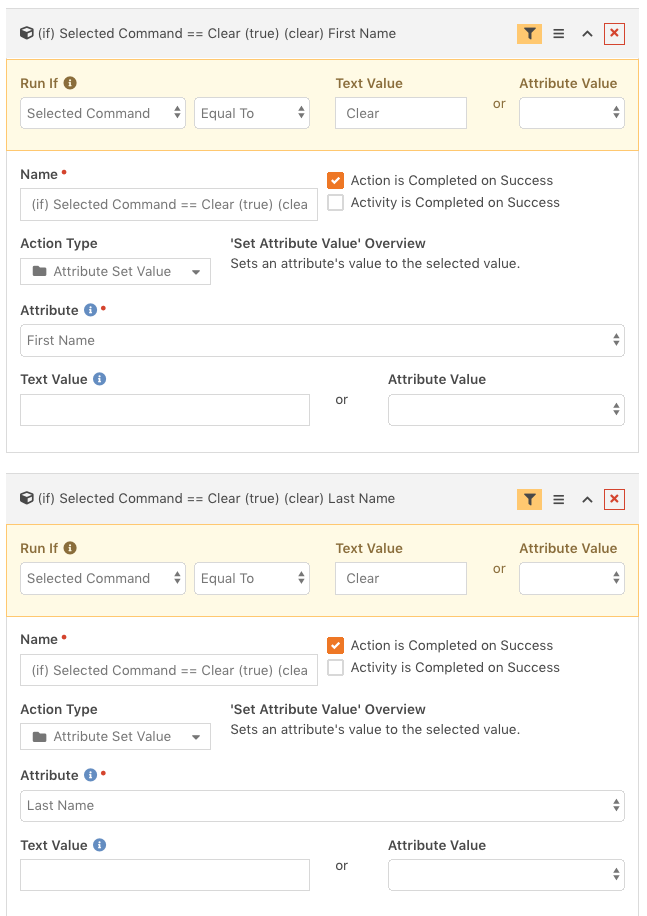Click Text Value info icon in Last Name action
The height and width of the screenshot is (916, 647).
(x=100, y=845)
